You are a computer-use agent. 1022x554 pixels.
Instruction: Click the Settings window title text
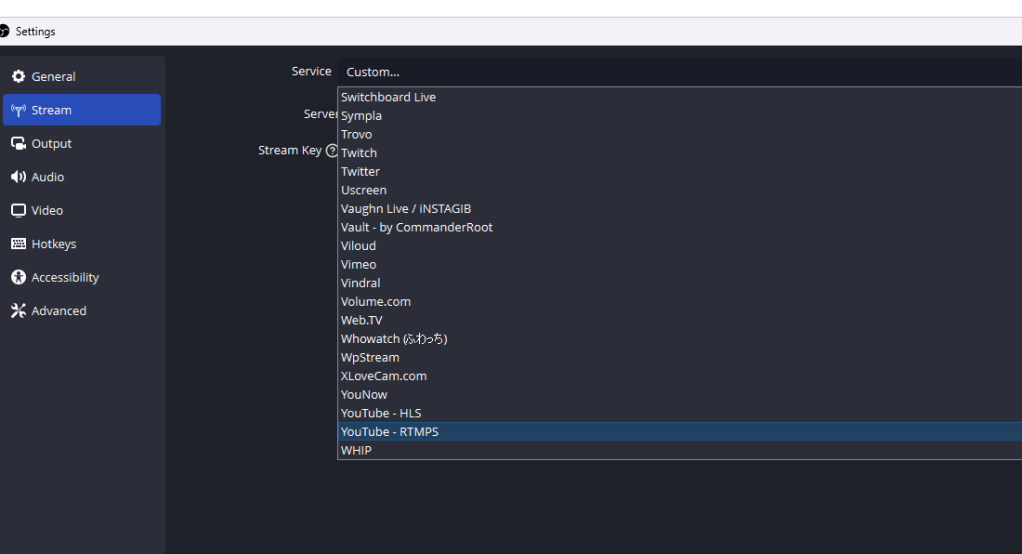[x=35, y=31]
